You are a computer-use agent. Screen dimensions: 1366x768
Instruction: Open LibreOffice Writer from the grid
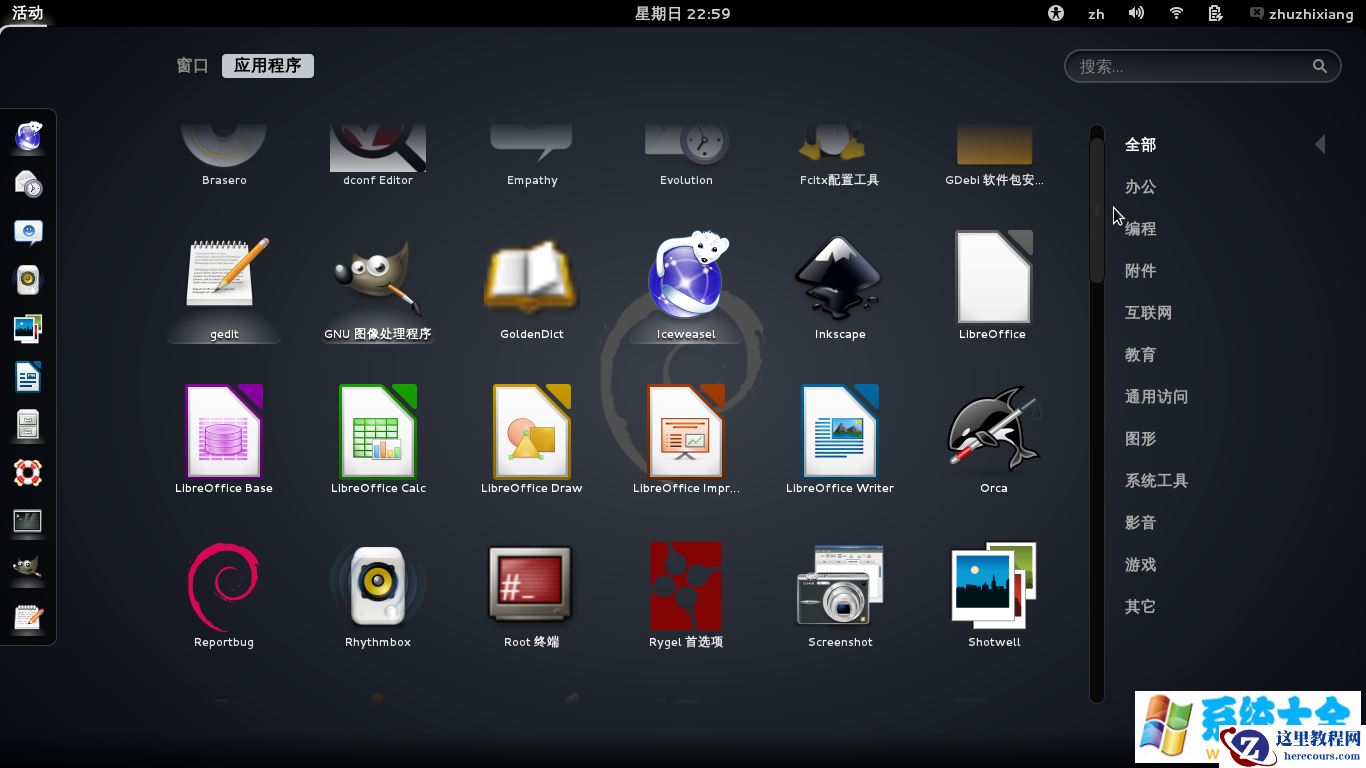pos(840,440)
